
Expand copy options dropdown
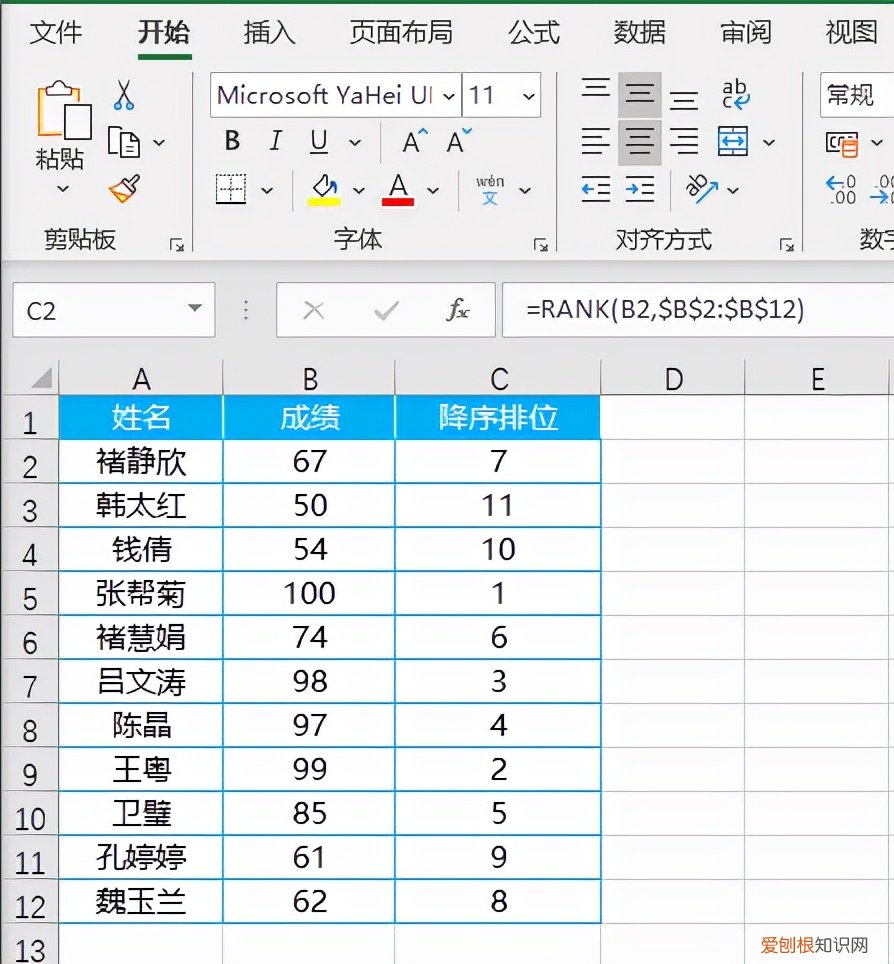click(159, 143)
